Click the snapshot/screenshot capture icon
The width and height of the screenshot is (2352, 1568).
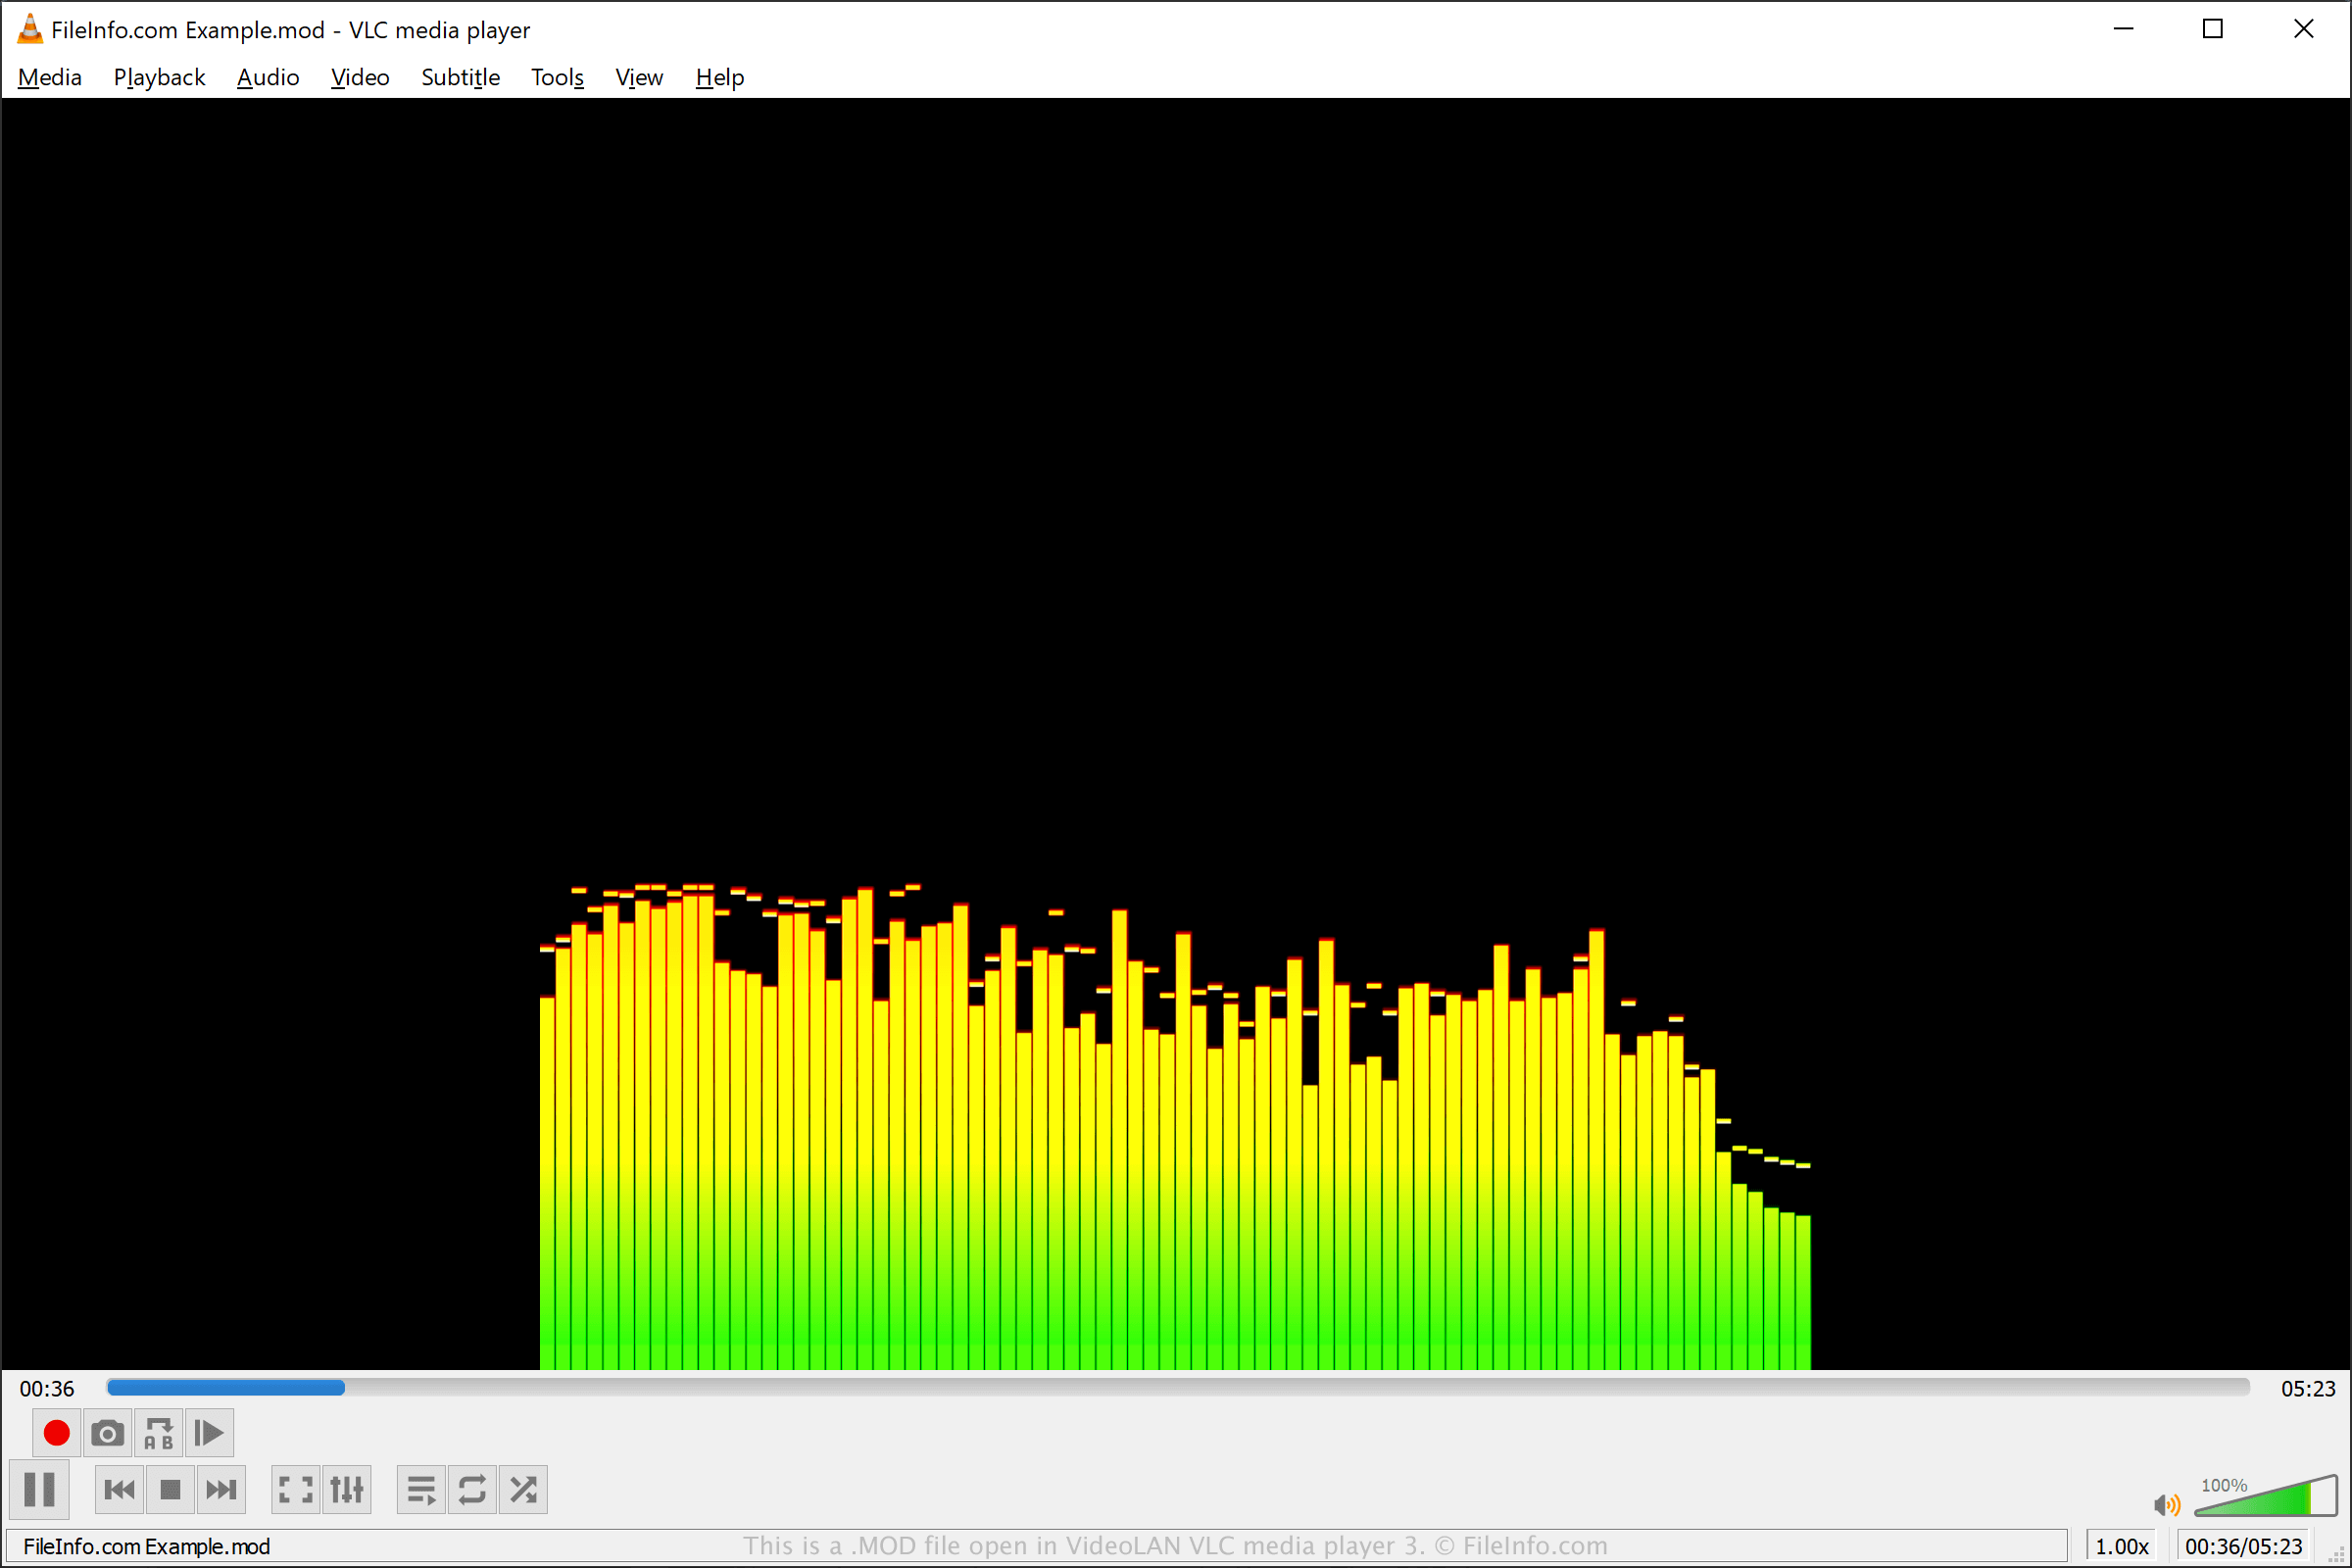pos(109,1433)
